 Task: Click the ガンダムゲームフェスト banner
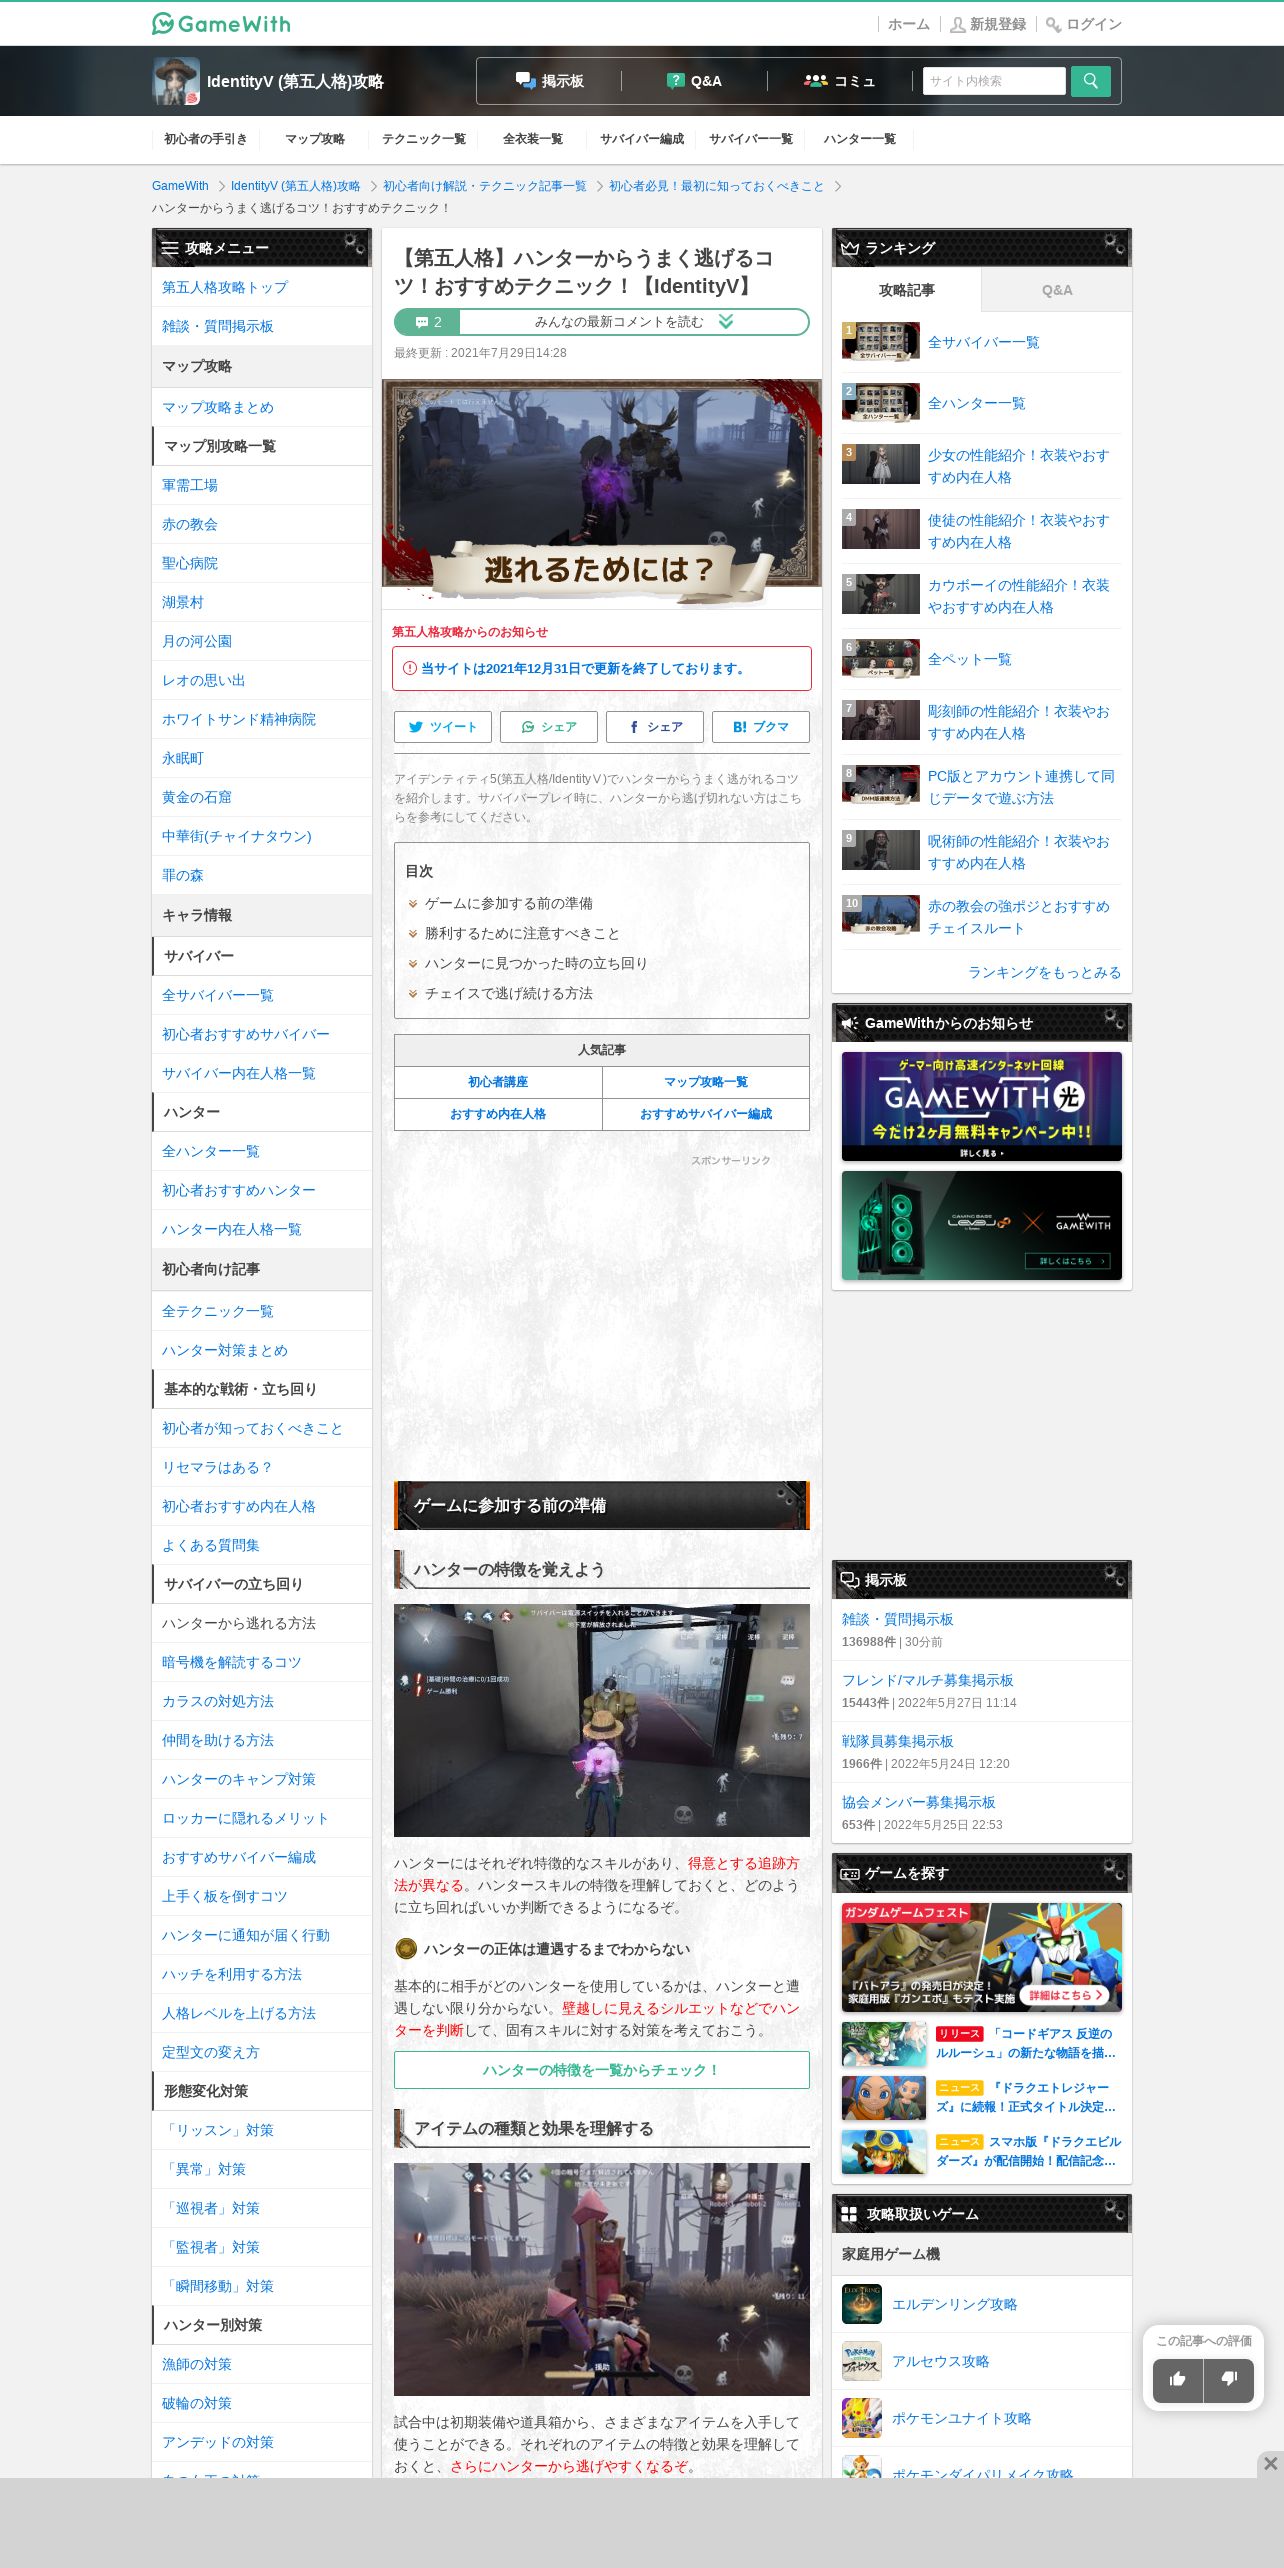(982, 1957)
